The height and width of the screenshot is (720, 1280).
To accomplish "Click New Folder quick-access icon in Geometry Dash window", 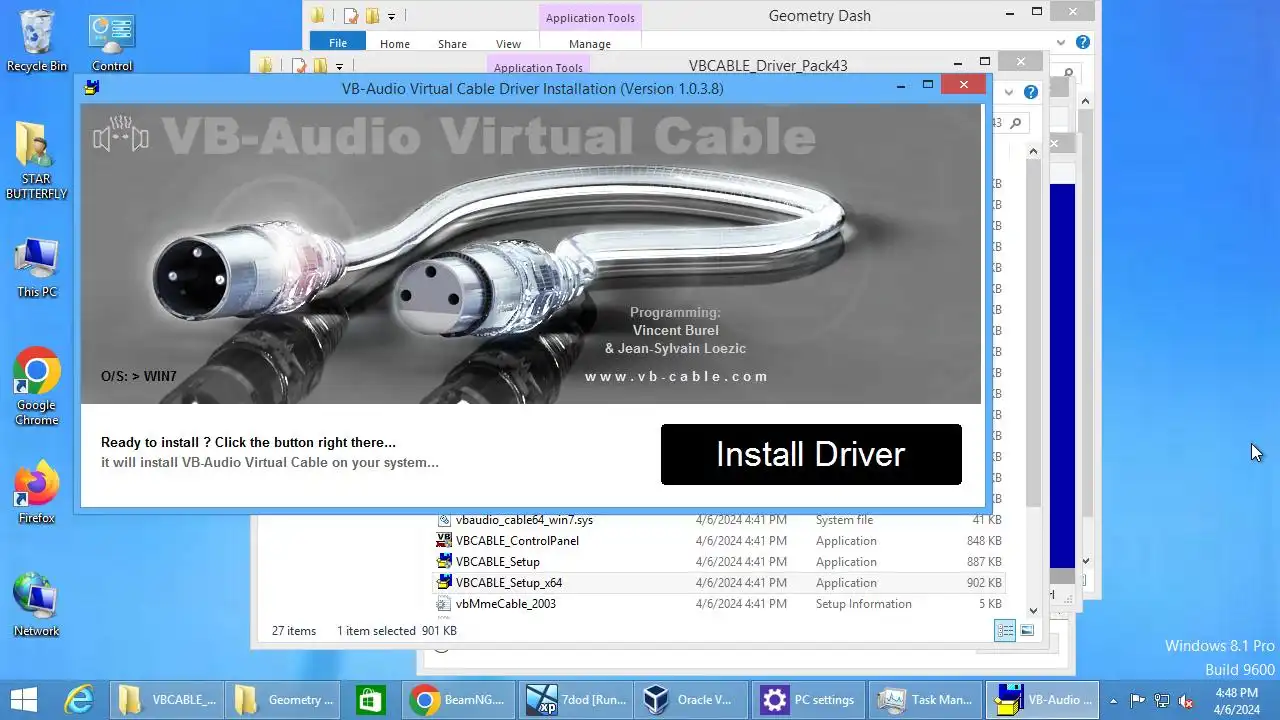I will 372,16.
